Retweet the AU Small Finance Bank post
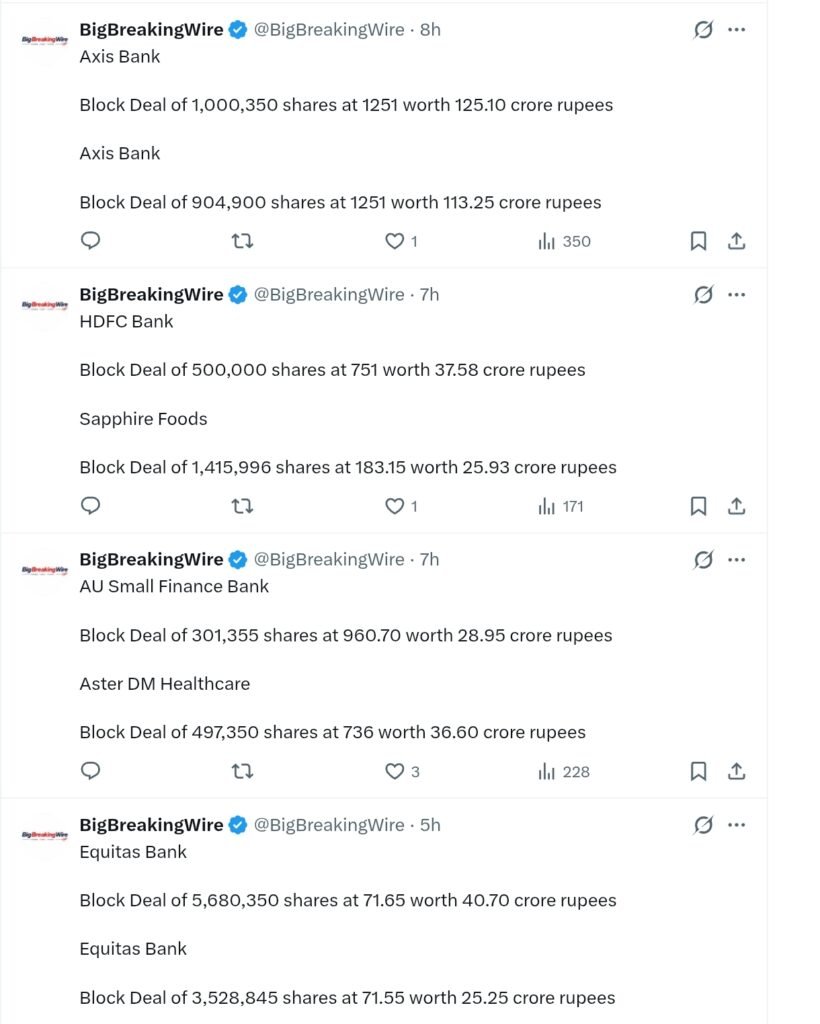The image size is (820, 1024). pos(243,772)
